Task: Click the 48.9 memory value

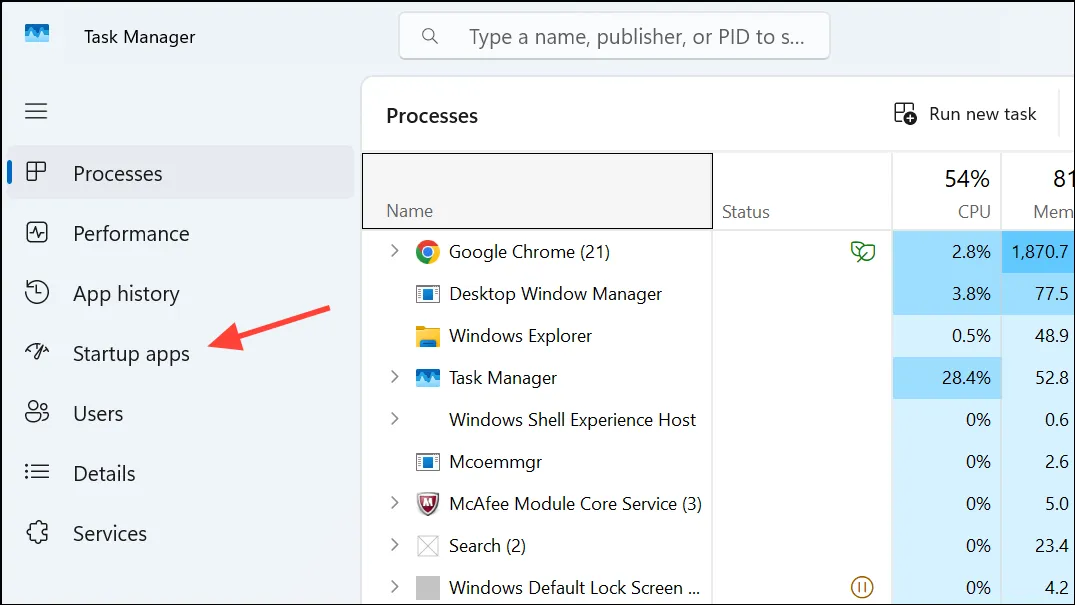Action: [x=1052, y=335]
